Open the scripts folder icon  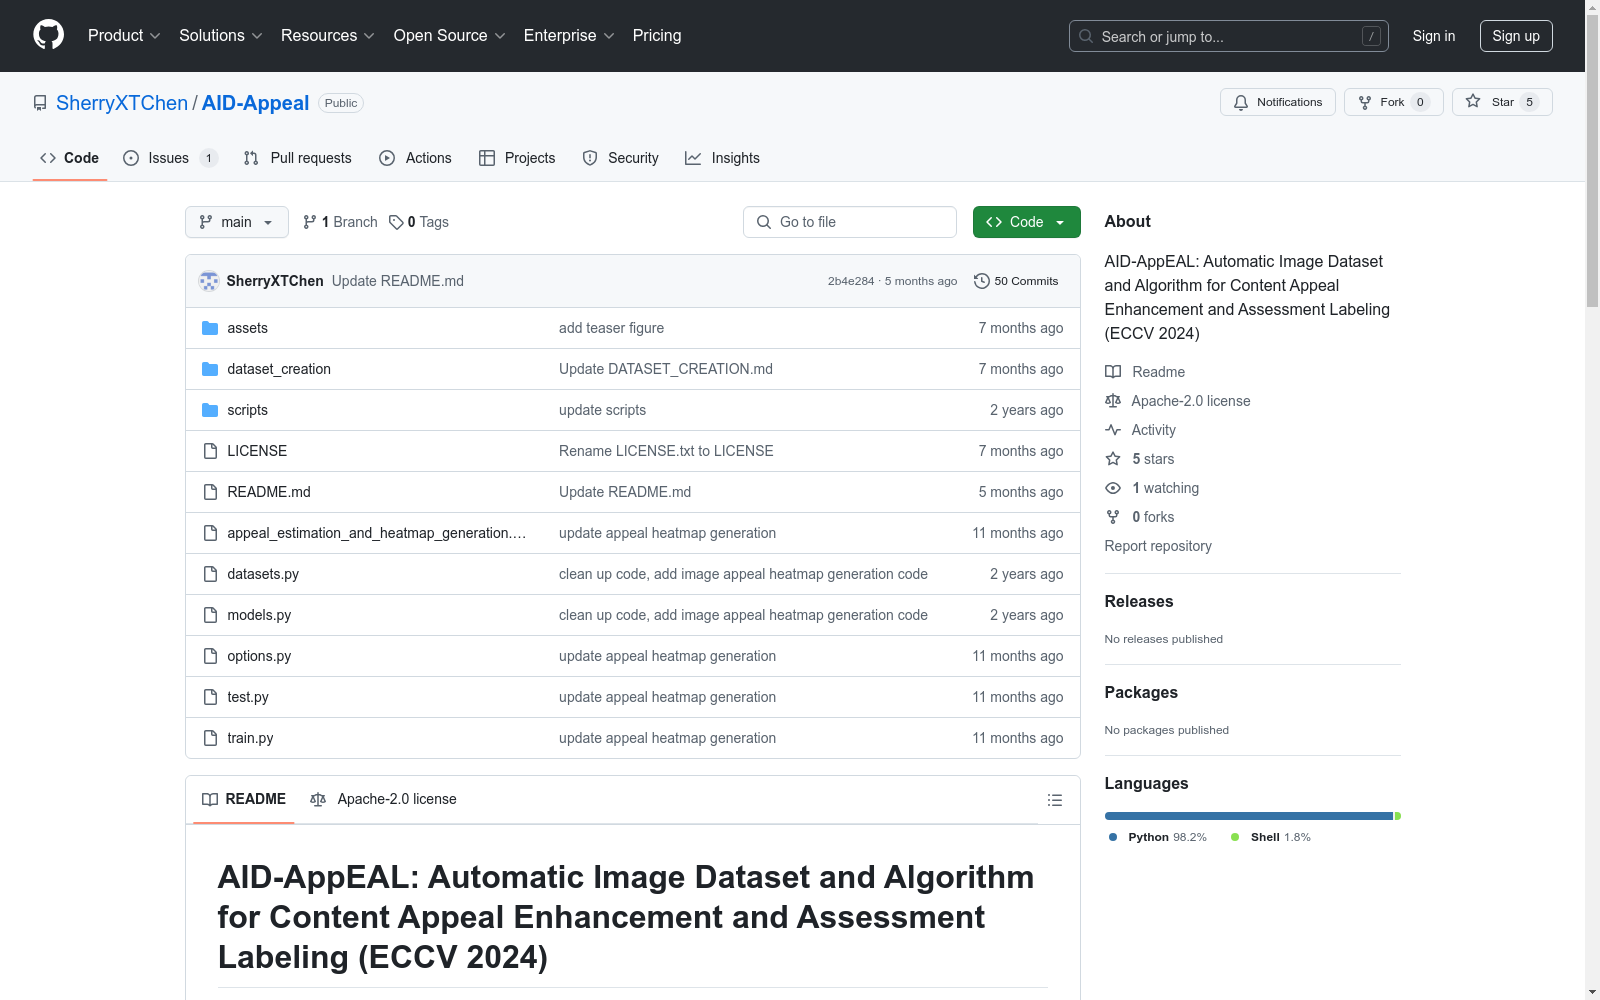(210, 410)
